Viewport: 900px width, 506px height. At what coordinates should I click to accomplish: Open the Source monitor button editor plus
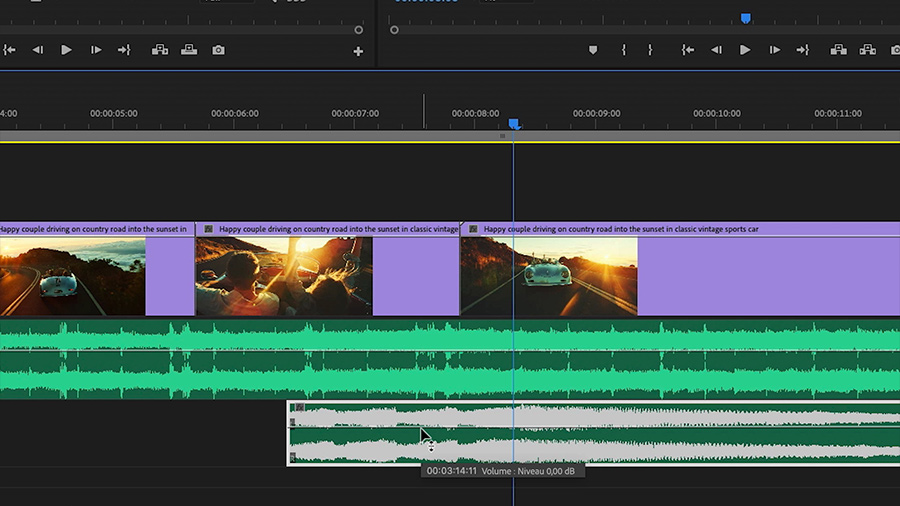click(x=358, y=51)
